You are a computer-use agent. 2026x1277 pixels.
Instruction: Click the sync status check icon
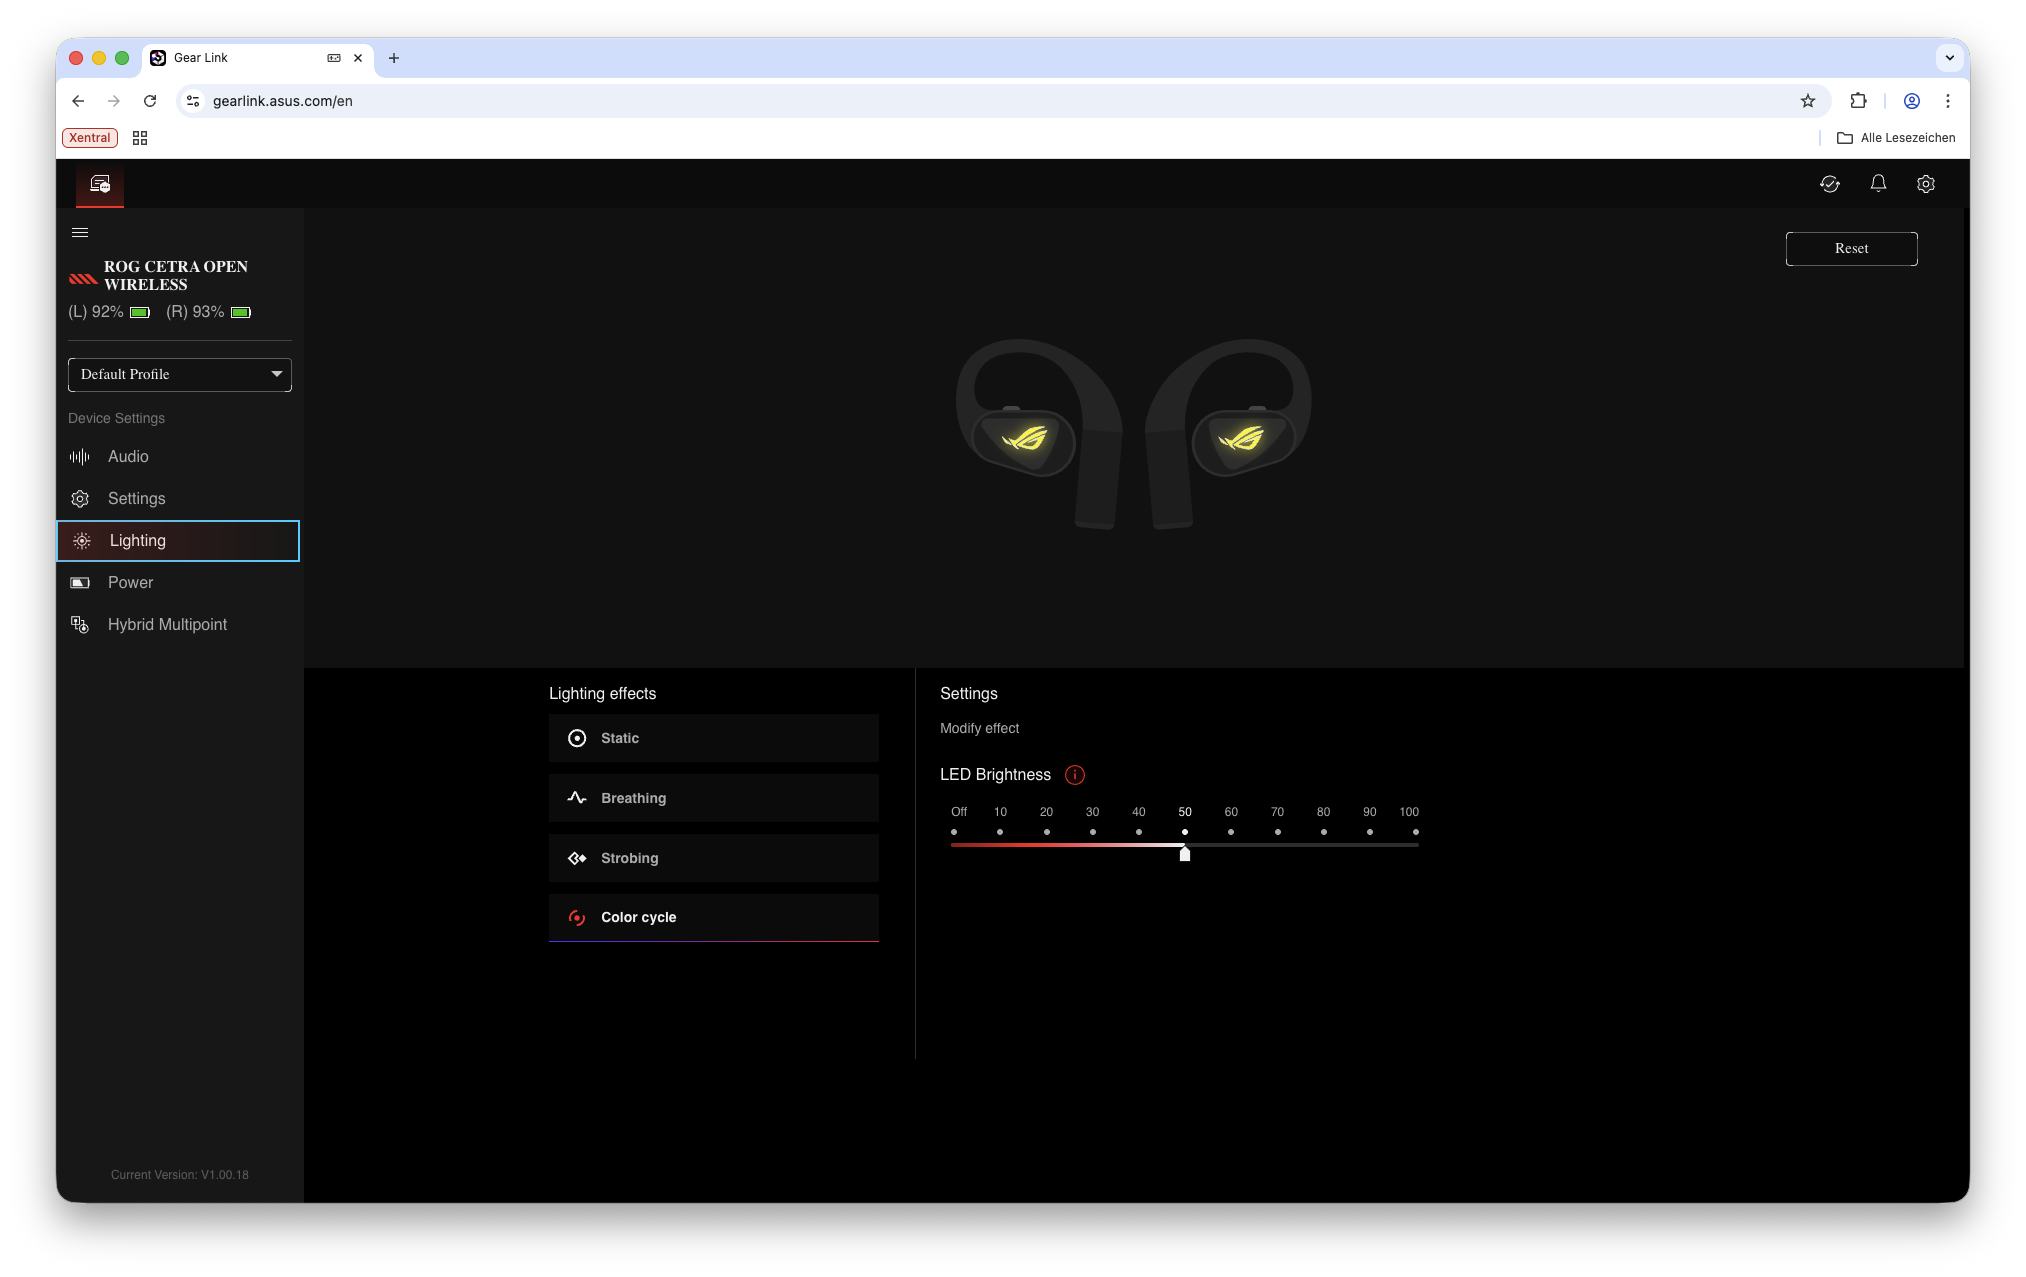point(1830,184)
